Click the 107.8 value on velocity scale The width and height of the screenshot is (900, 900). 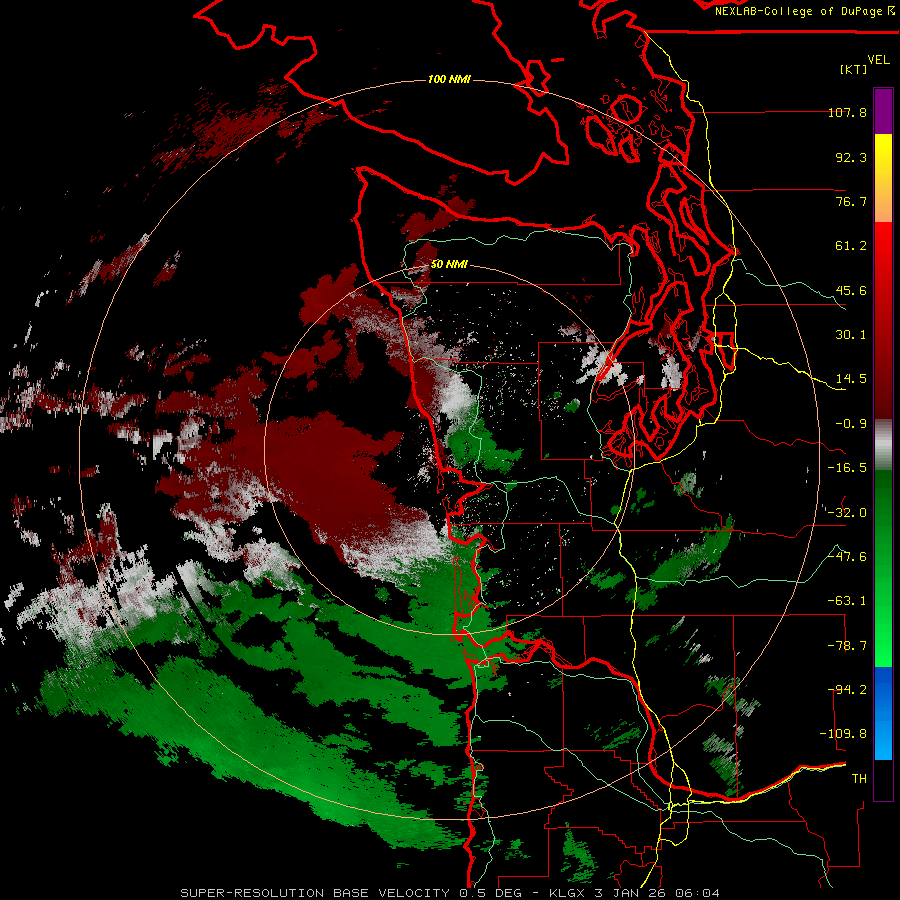[847, 112]
